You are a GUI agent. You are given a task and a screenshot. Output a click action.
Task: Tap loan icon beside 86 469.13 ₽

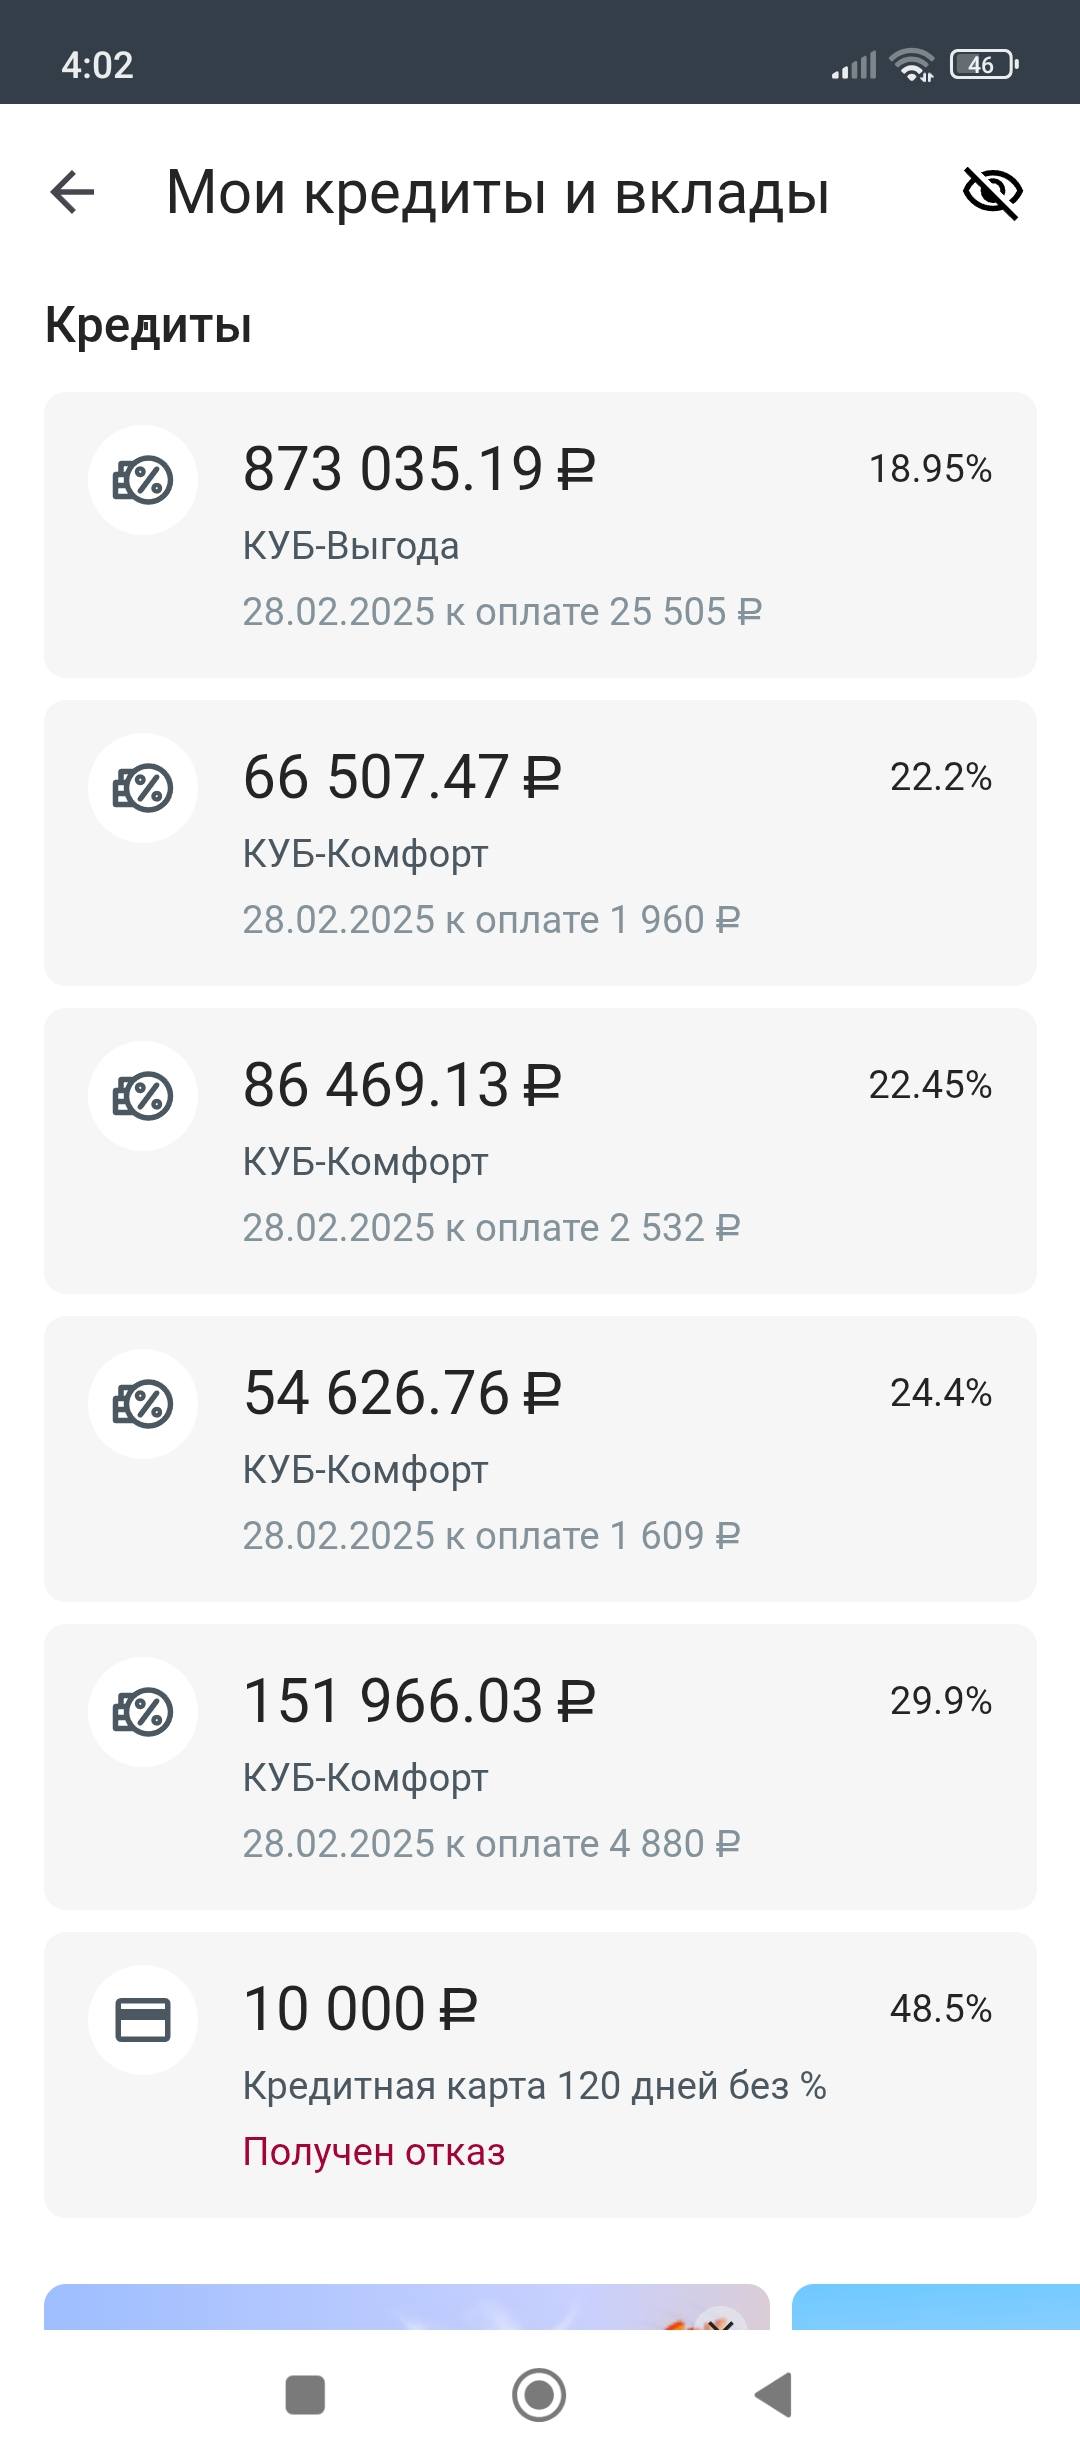143,1096
